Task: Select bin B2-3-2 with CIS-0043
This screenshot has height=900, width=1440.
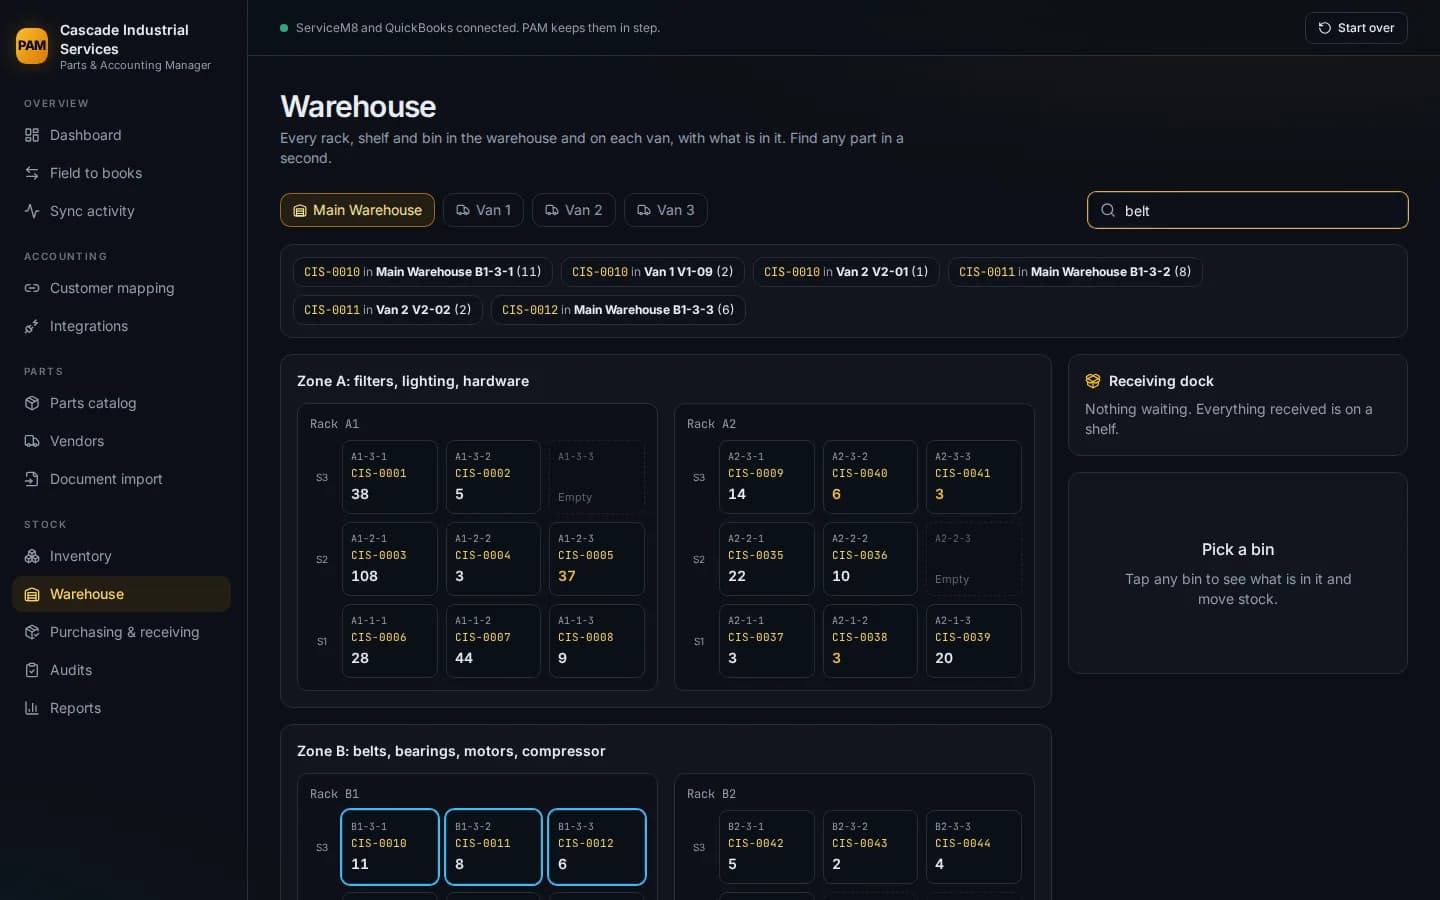Action: click(x=870, y=847)
